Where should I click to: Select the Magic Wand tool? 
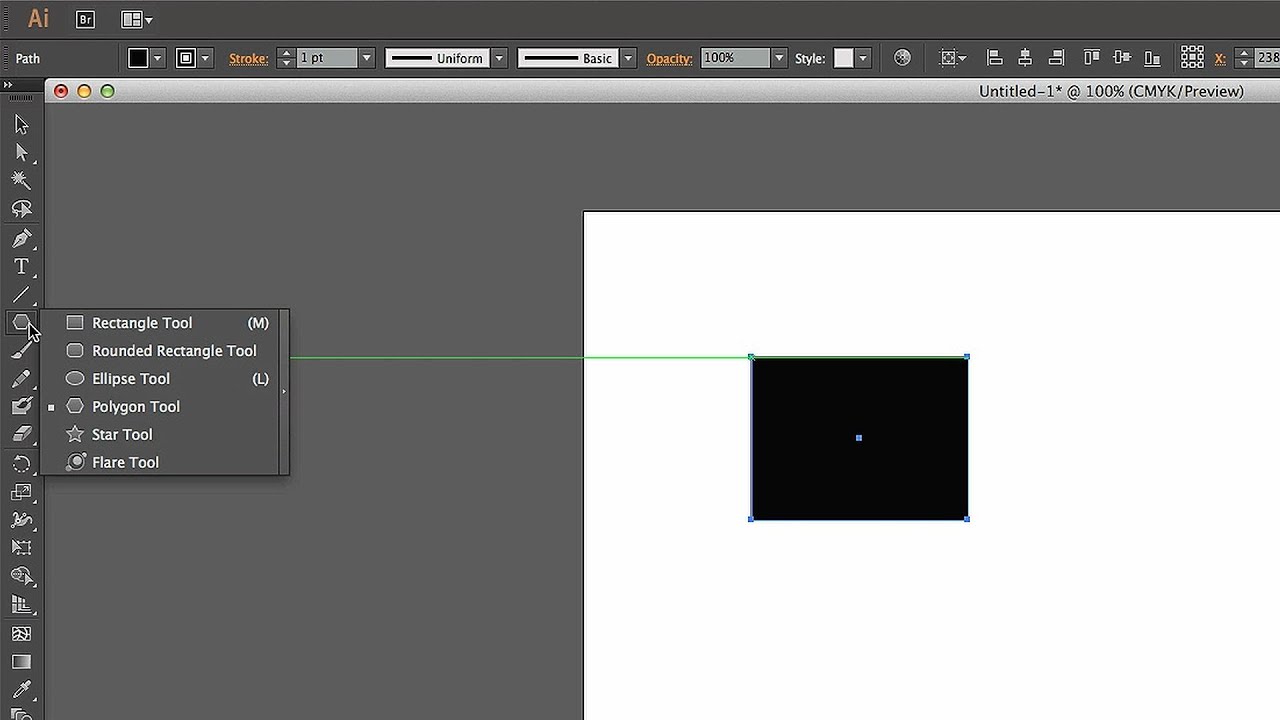pyautogui.click(x=21, y=181)
